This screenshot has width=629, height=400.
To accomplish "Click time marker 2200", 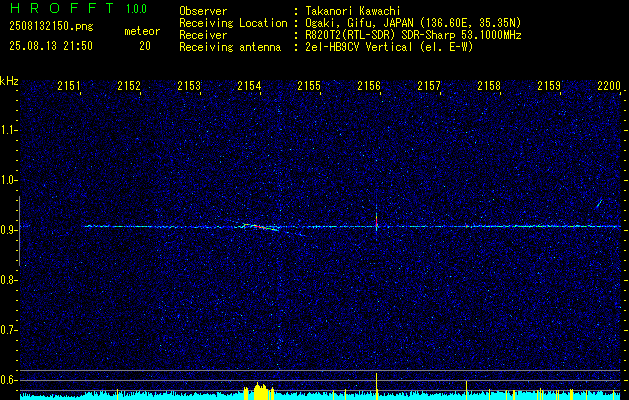I will (609, 85).
